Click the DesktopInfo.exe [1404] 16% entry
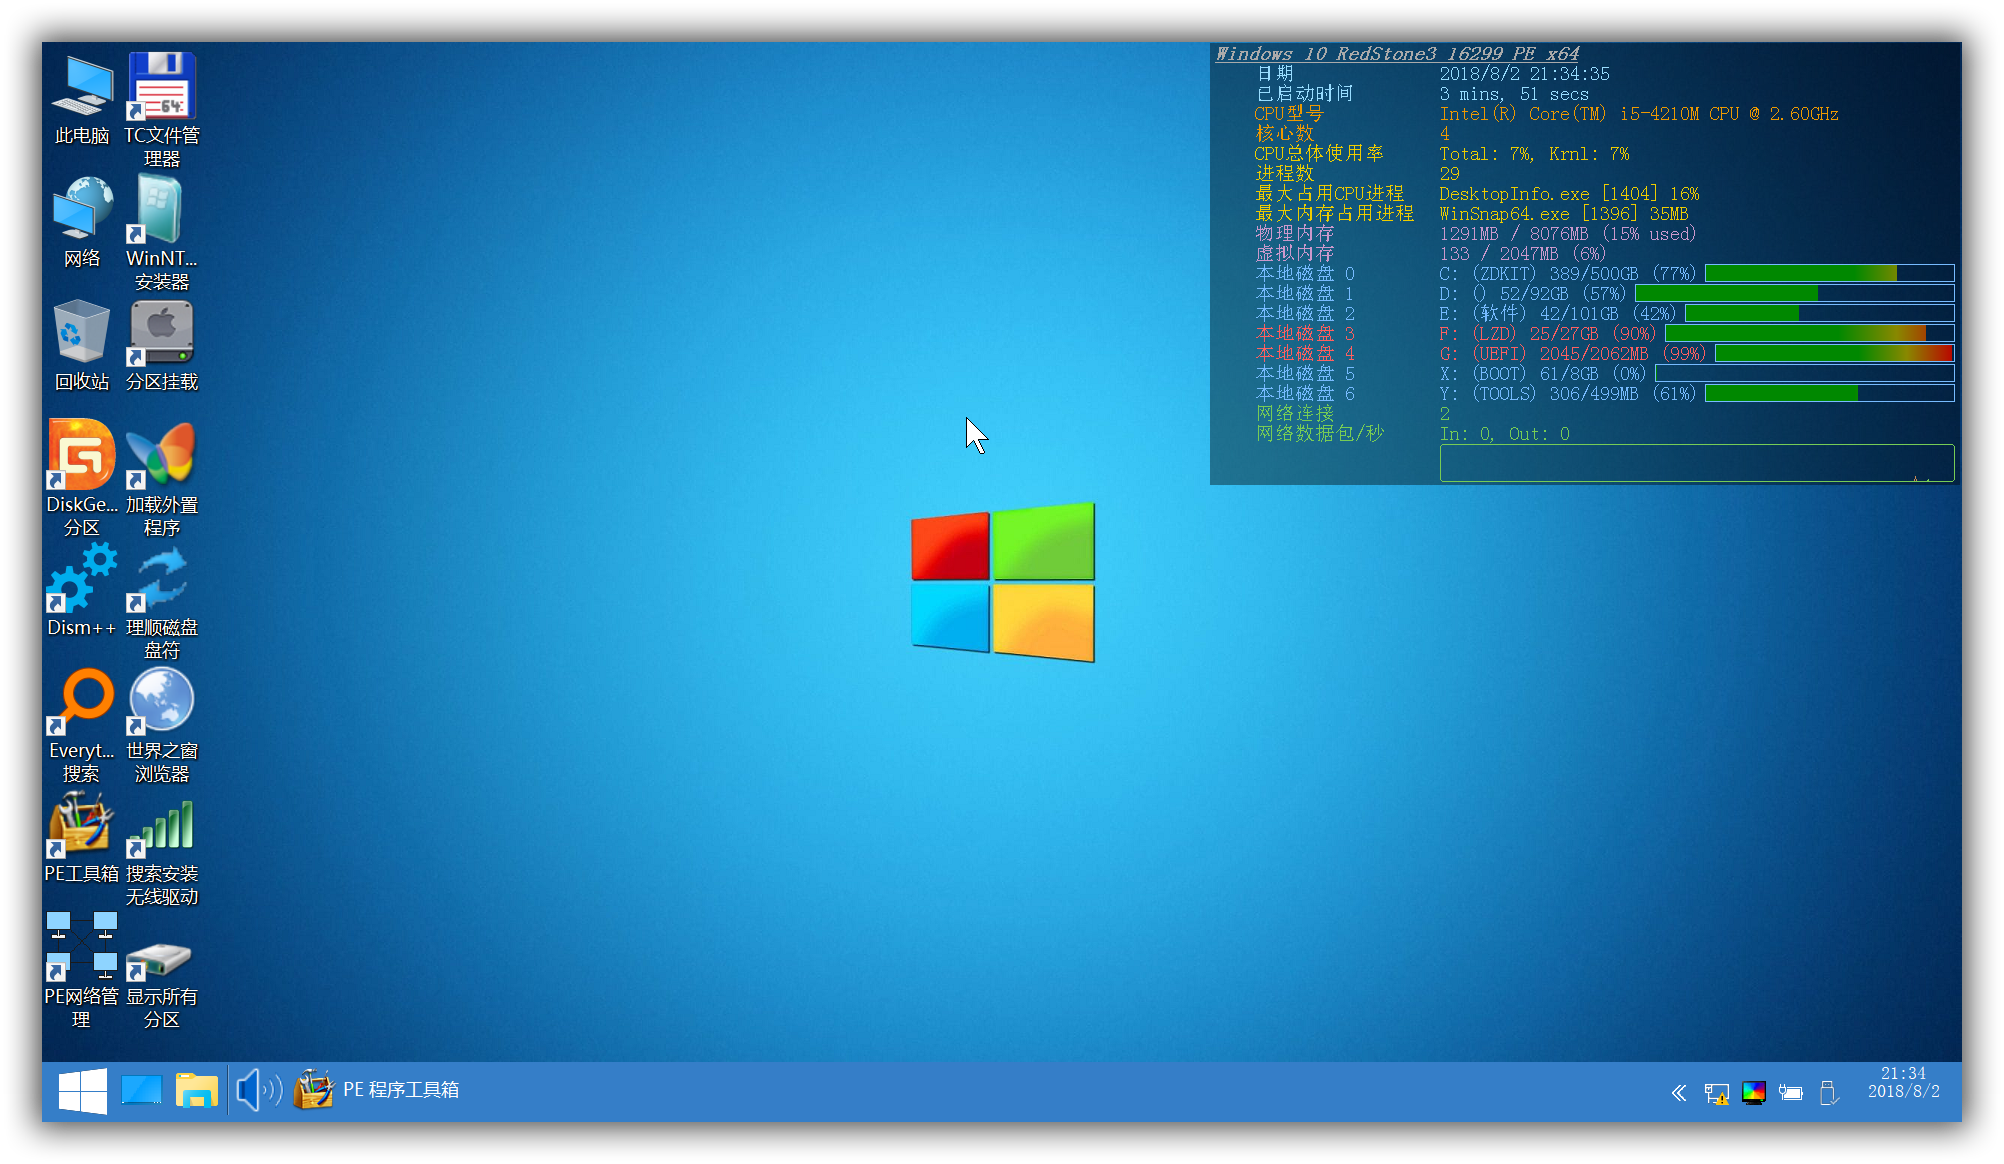The height and width of the screenshot is (1164, 2004). pyautogui.click(x=1569, y=194)
